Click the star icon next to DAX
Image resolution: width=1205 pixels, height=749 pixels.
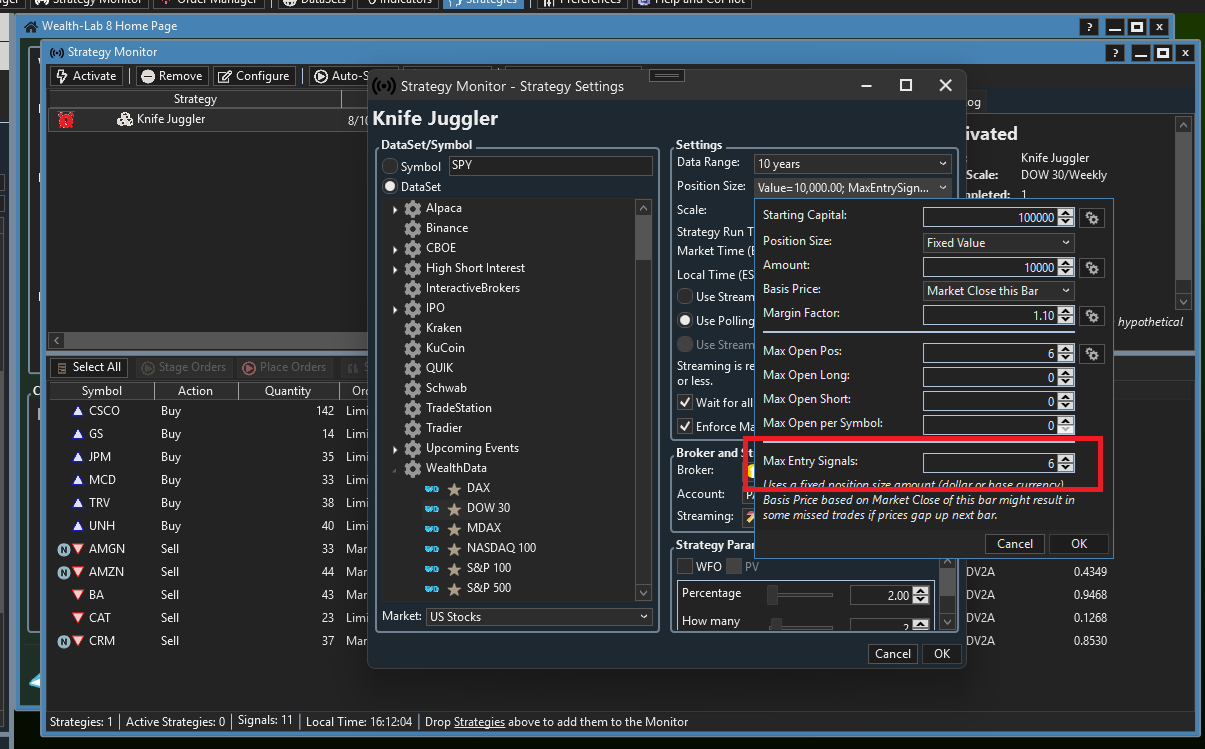[x=454, y=488]
